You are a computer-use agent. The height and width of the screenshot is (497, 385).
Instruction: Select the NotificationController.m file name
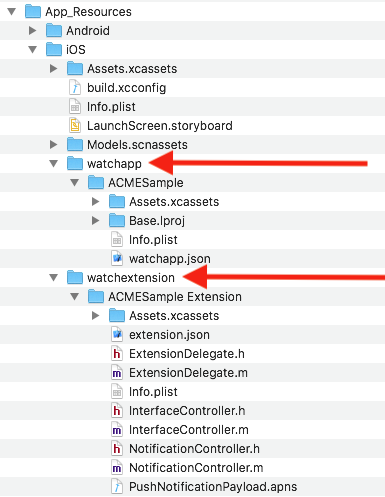pos(196,468)
